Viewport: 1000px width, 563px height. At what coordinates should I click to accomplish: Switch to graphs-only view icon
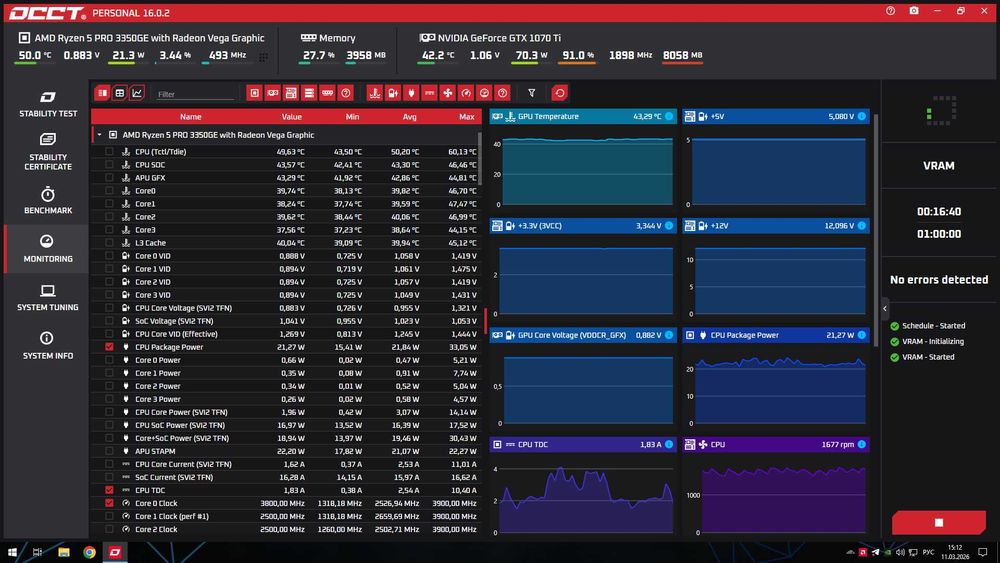[136, 93]
